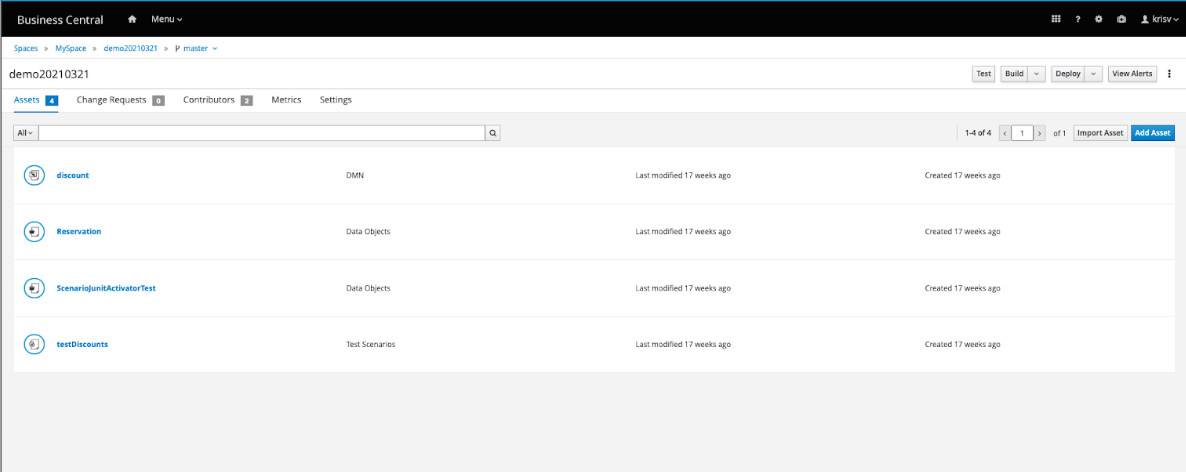Open the Reservation asset link

[78, 231]
